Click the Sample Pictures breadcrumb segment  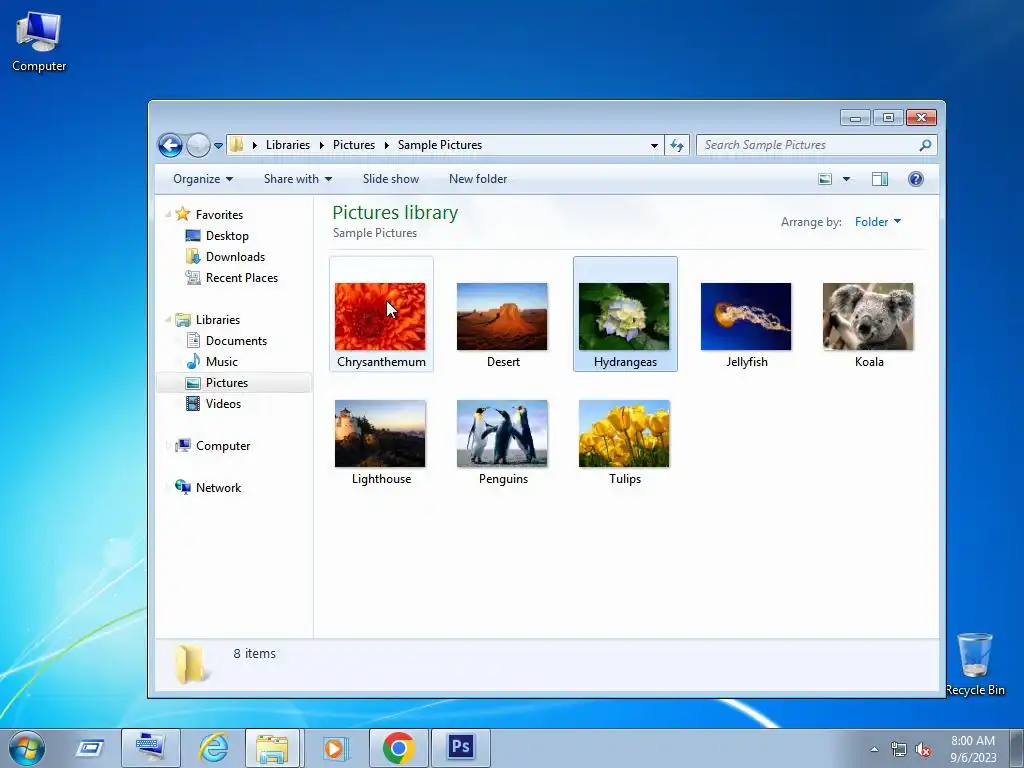(440, 145)
